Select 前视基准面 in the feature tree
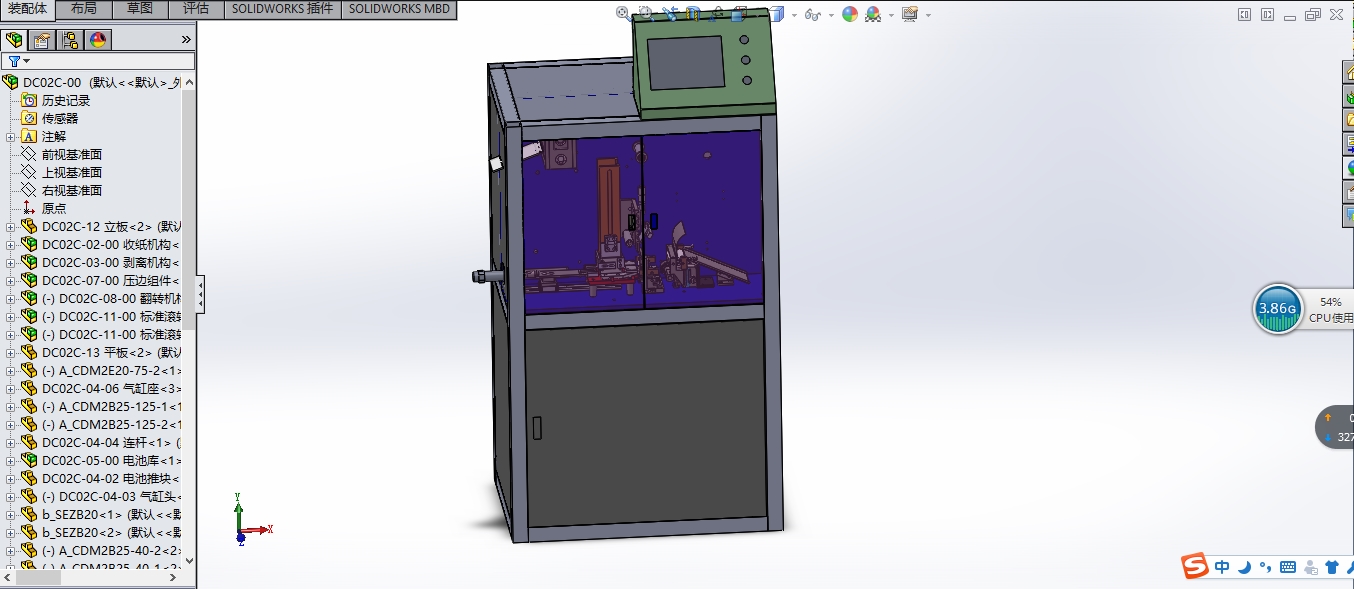 (71, 155)
